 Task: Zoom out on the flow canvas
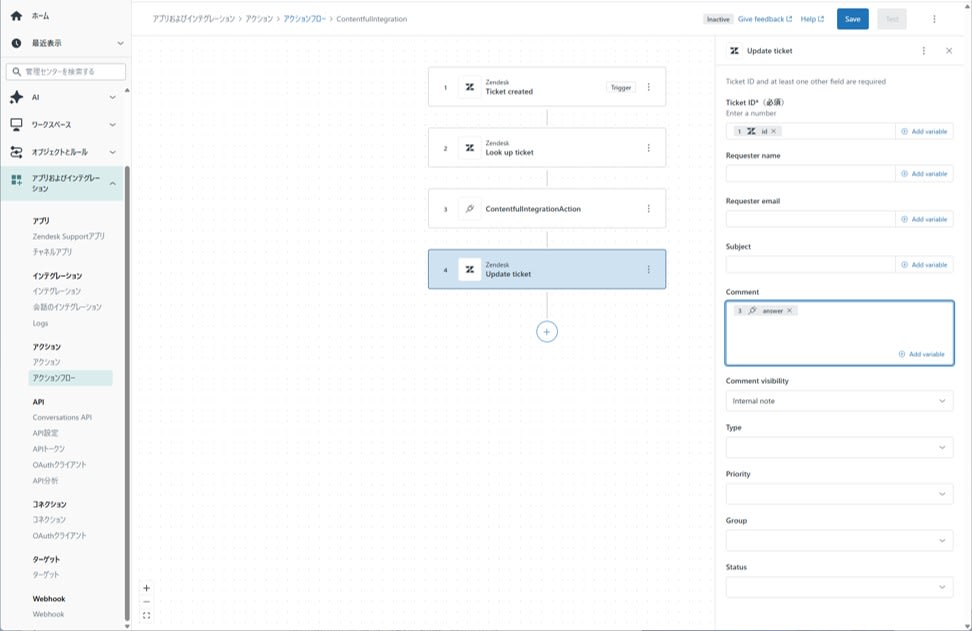tap(147, 602)
